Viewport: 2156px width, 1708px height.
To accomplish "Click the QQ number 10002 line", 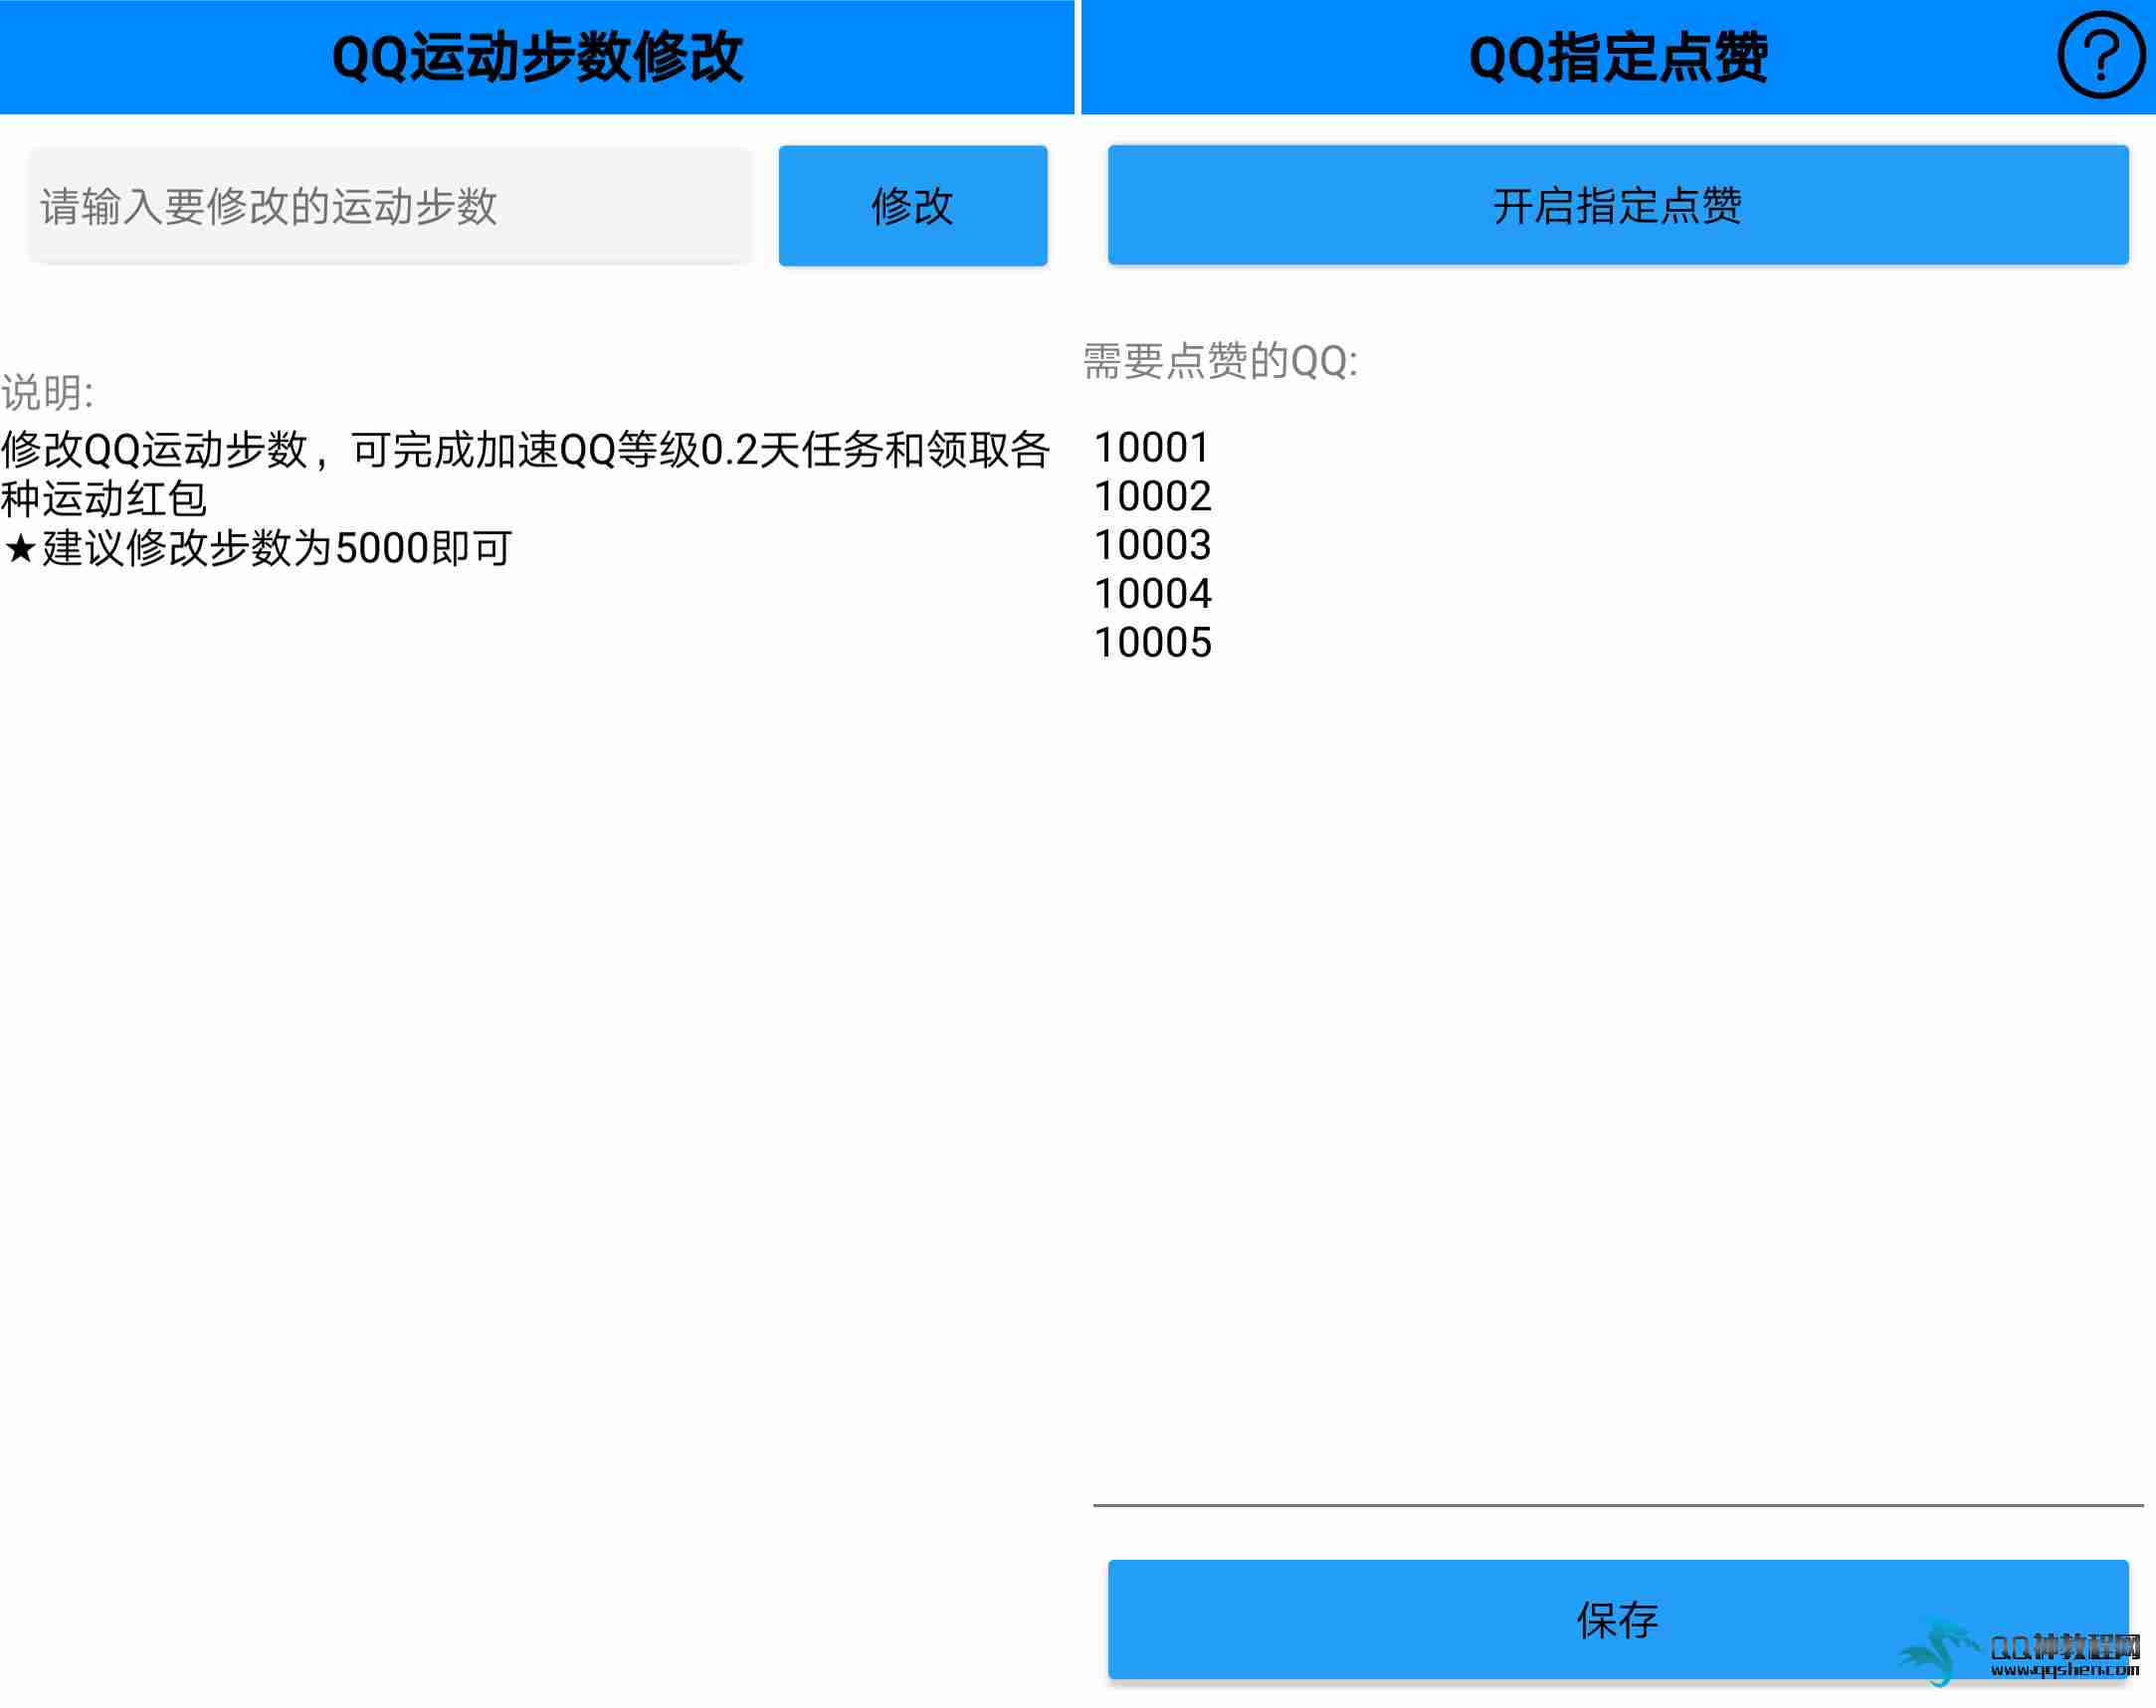I will pos(1152,496).
